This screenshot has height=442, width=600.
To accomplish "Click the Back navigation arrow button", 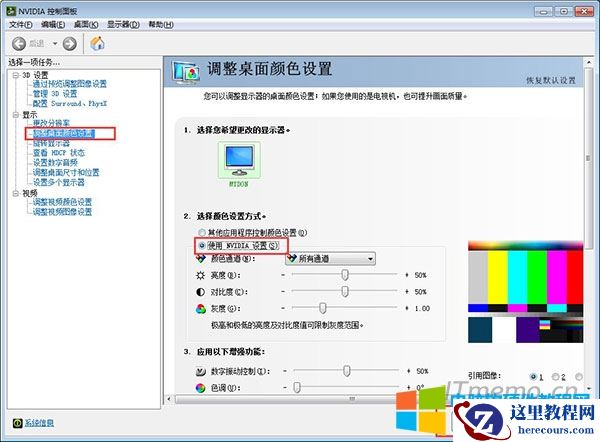I will [19, 44].
